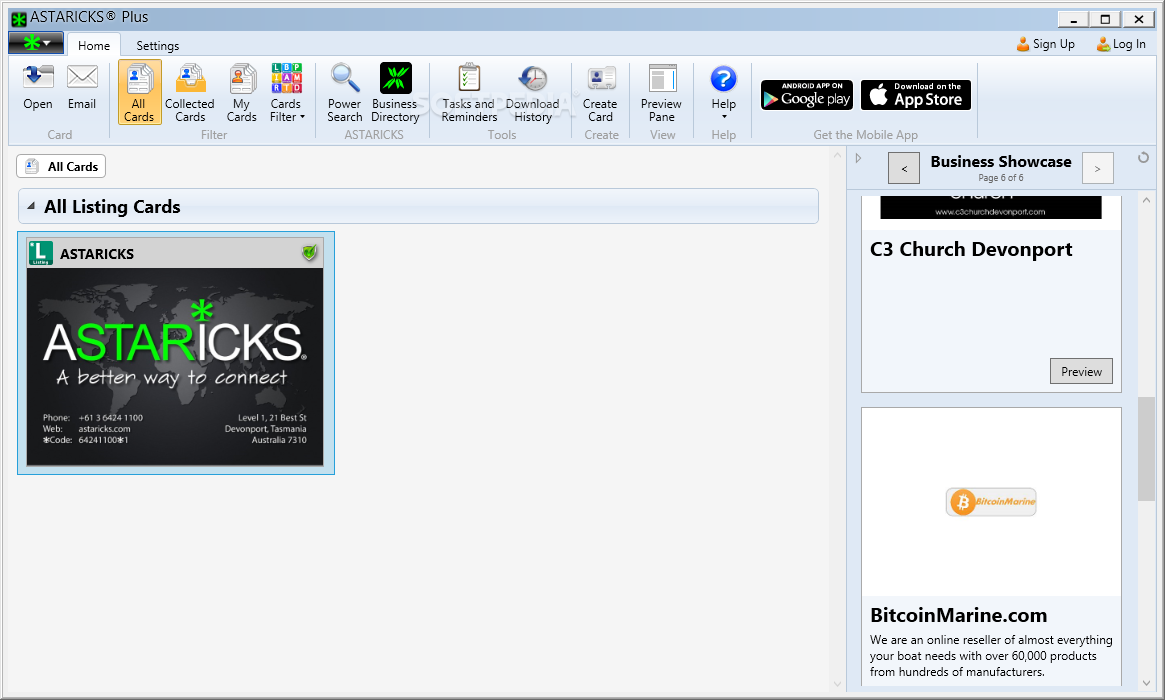Click the main list scroll-down arrow
This screenshot has width=1165, height=700.
tap(837, 684)
